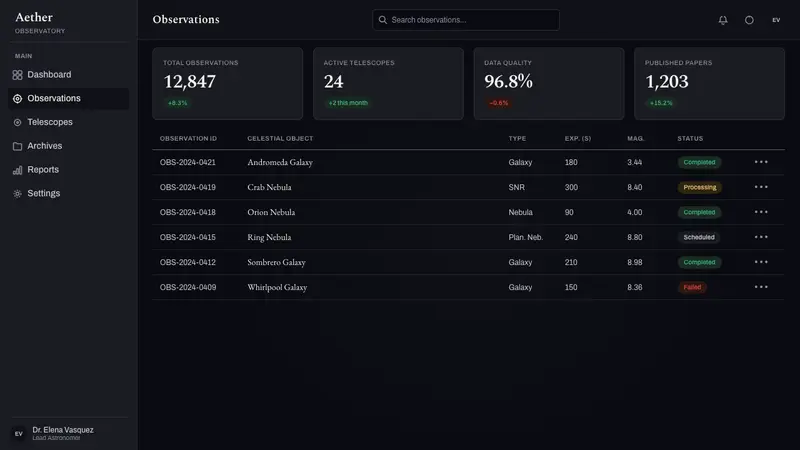Click the Processing status badge

coord(699,187)
